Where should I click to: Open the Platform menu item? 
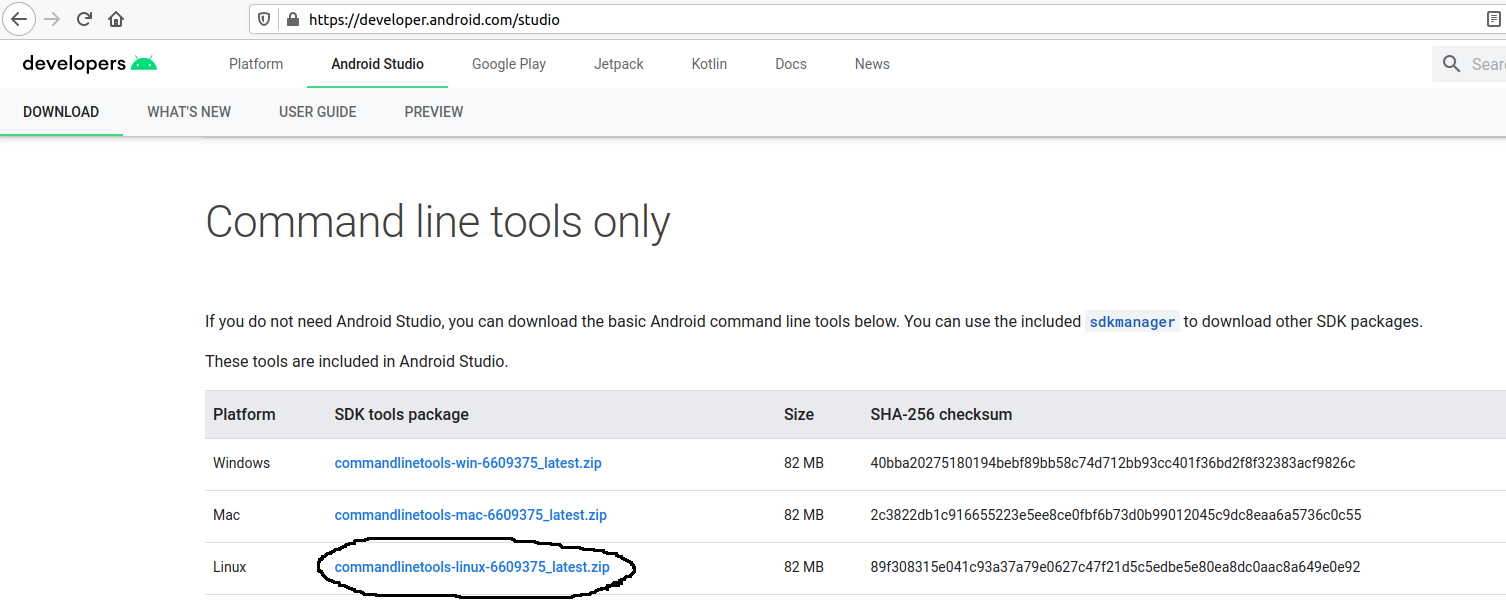(256, 64)
